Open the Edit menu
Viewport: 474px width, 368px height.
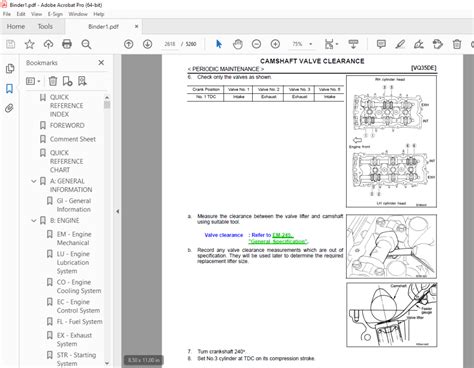tap(21, 14)
